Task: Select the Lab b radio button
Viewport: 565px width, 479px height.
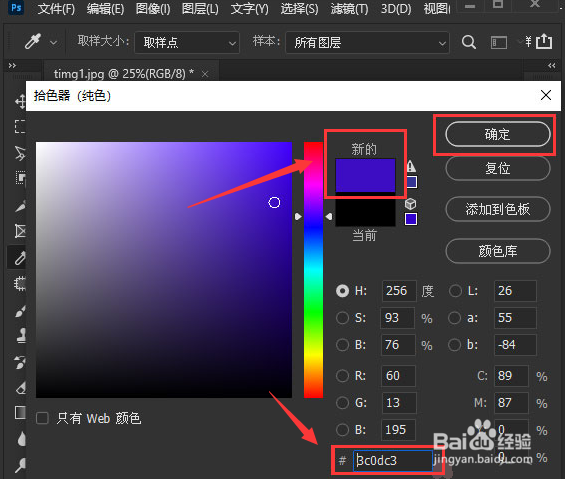Action: point(454,345)
